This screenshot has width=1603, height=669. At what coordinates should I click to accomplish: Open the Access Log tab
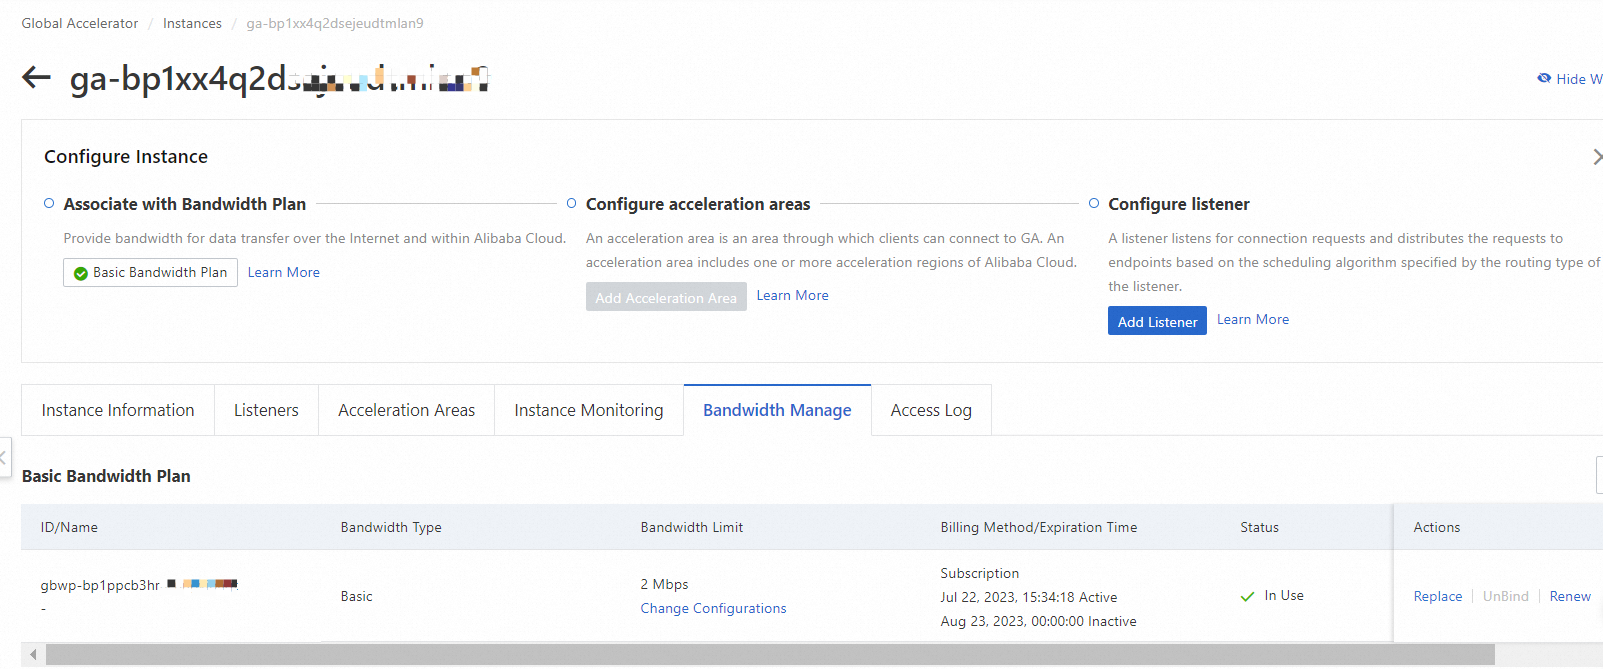pos(930,410)
